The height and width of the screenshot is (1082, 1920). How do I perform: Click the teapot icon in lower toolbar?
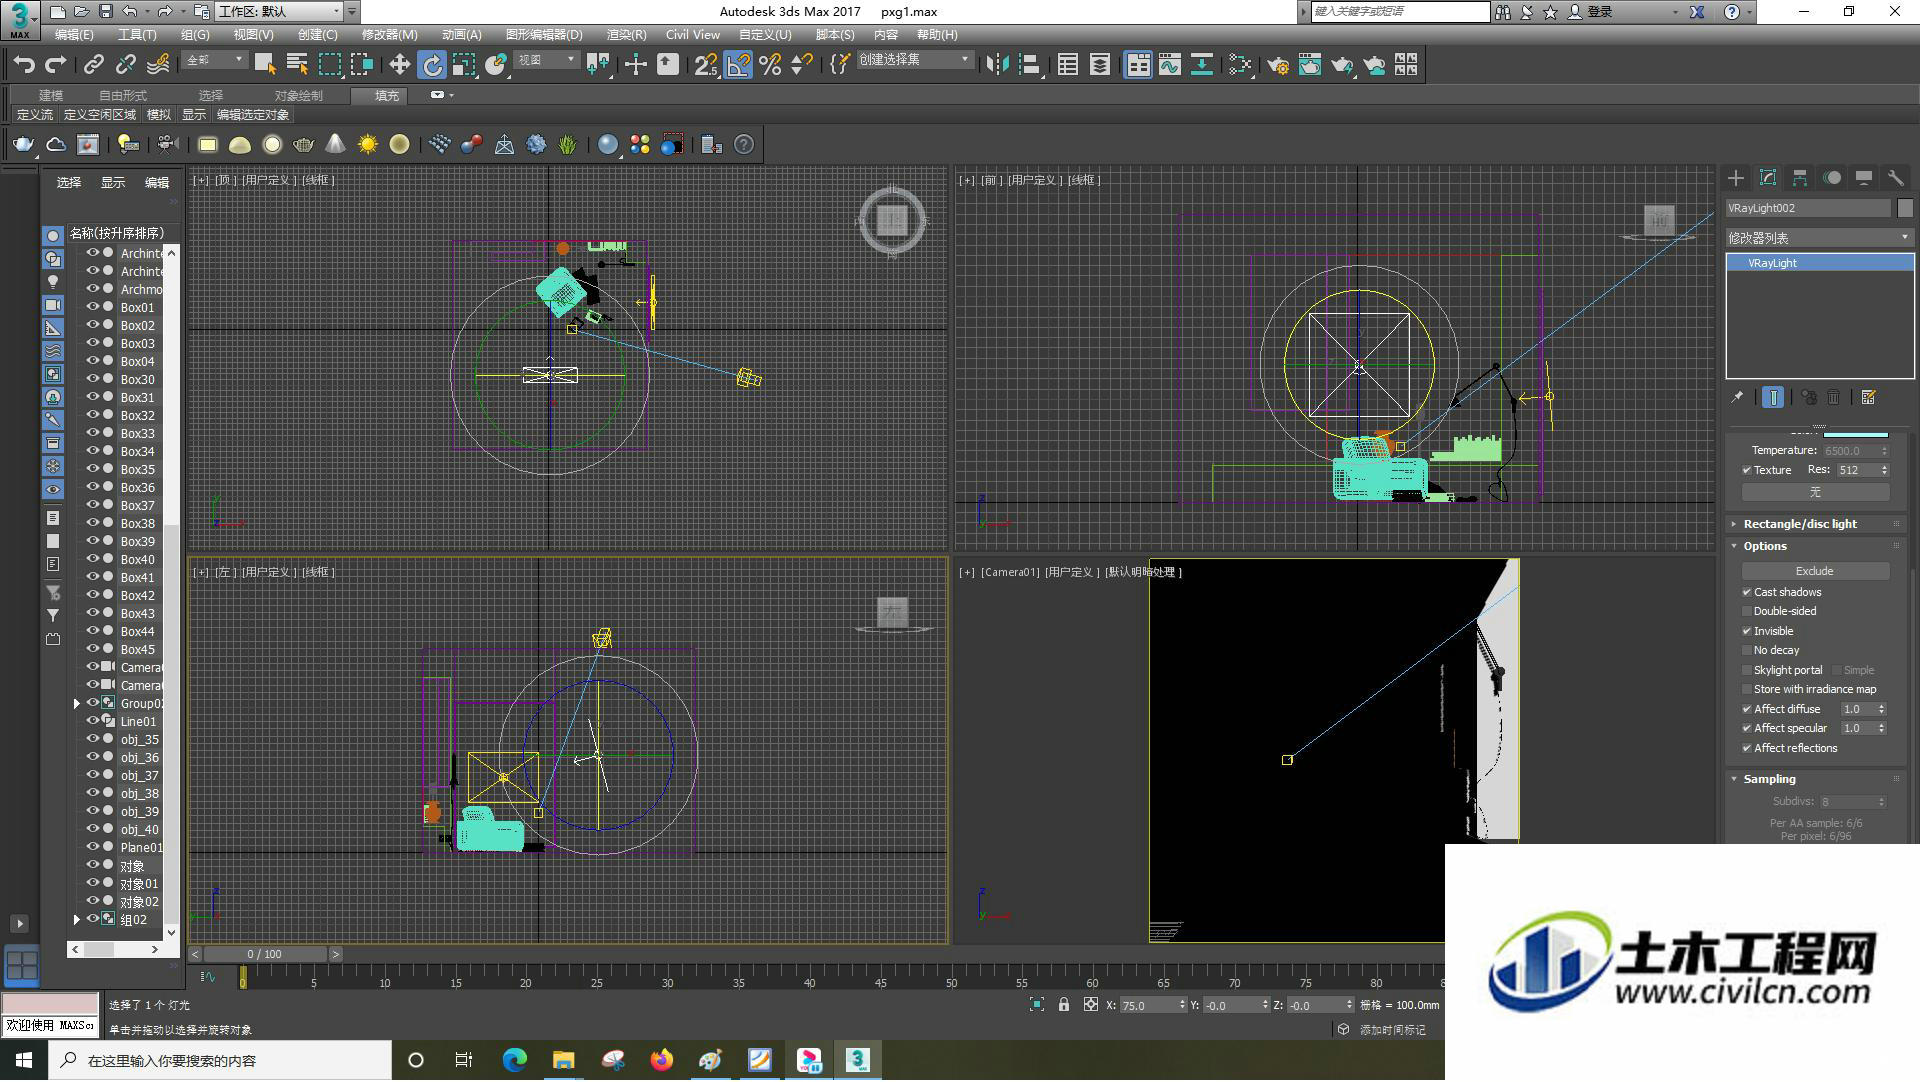23,145
